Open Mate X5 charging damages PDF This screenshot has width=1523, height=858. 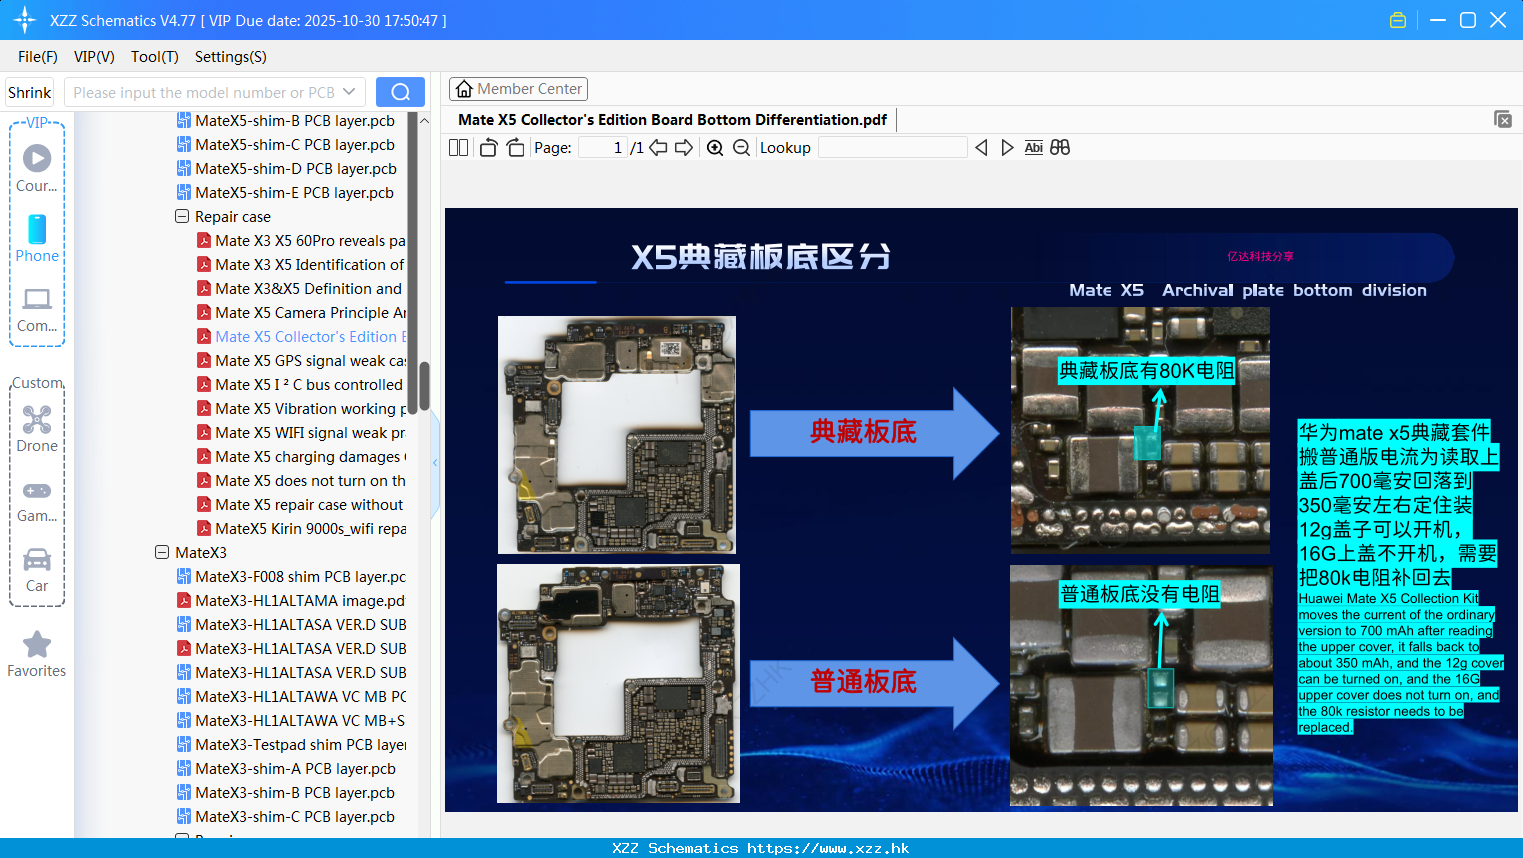(301, 456)
